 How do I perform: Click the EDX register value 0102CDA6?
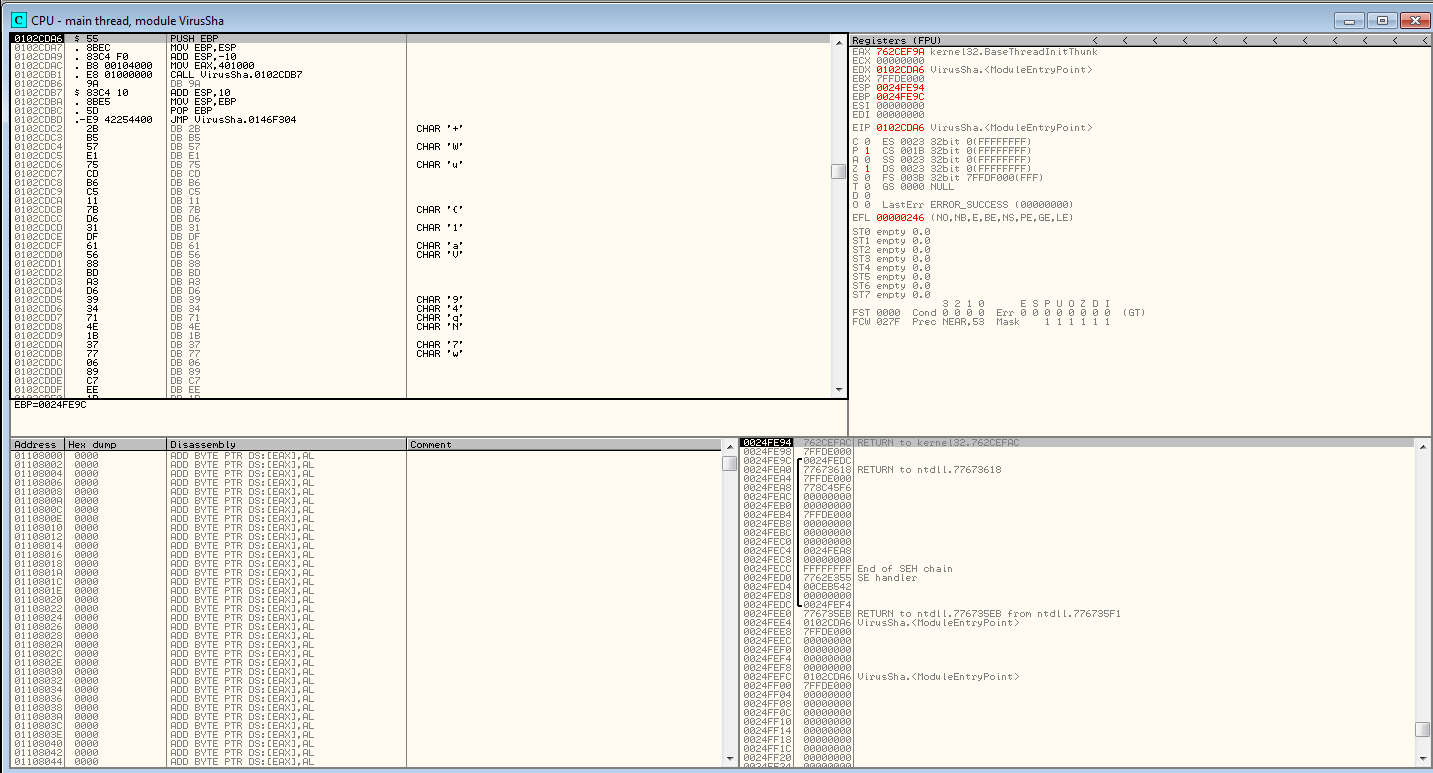click(x=900, y=70)
